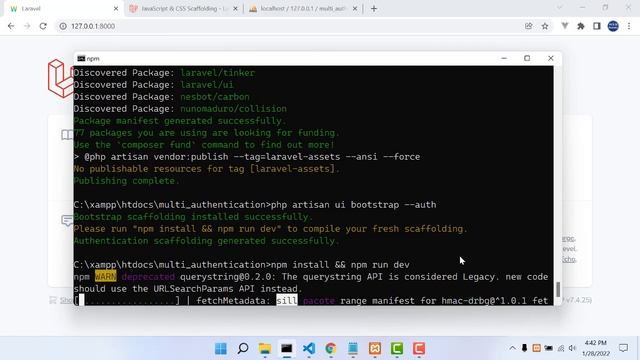The height and width of the screenshot is (360, 640).
Task: Close the npm terminal window
Action: [551, 58]
